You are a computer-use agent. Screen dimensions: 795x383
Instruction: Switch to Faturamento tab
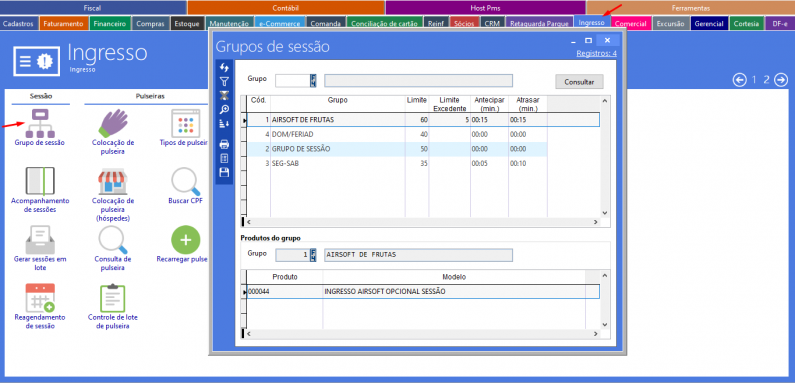click(63, 23)
